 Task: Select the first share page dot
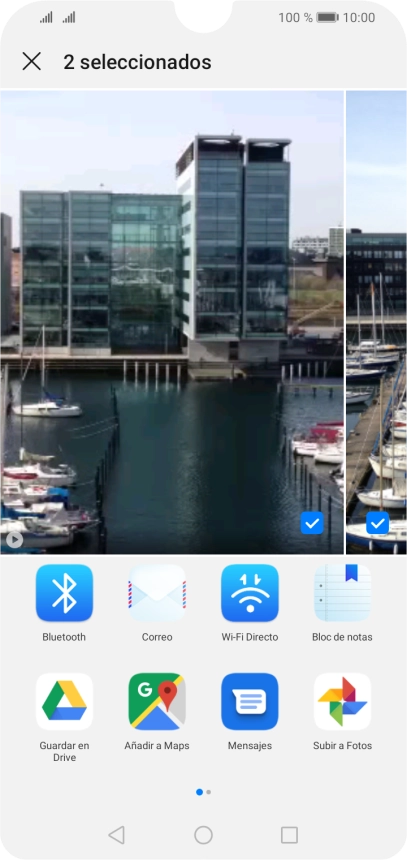pyautogui.click(x=199, y=792)
